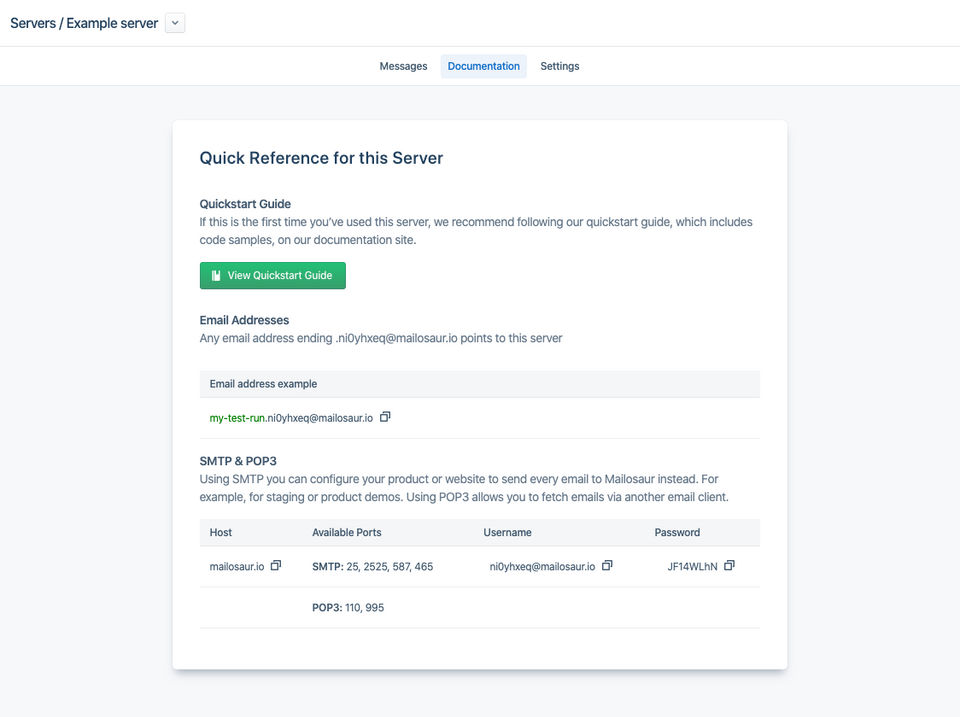This screenshot has height=717, width=960.
Task: Click the mailosaur.io host text
Action: 237,566
